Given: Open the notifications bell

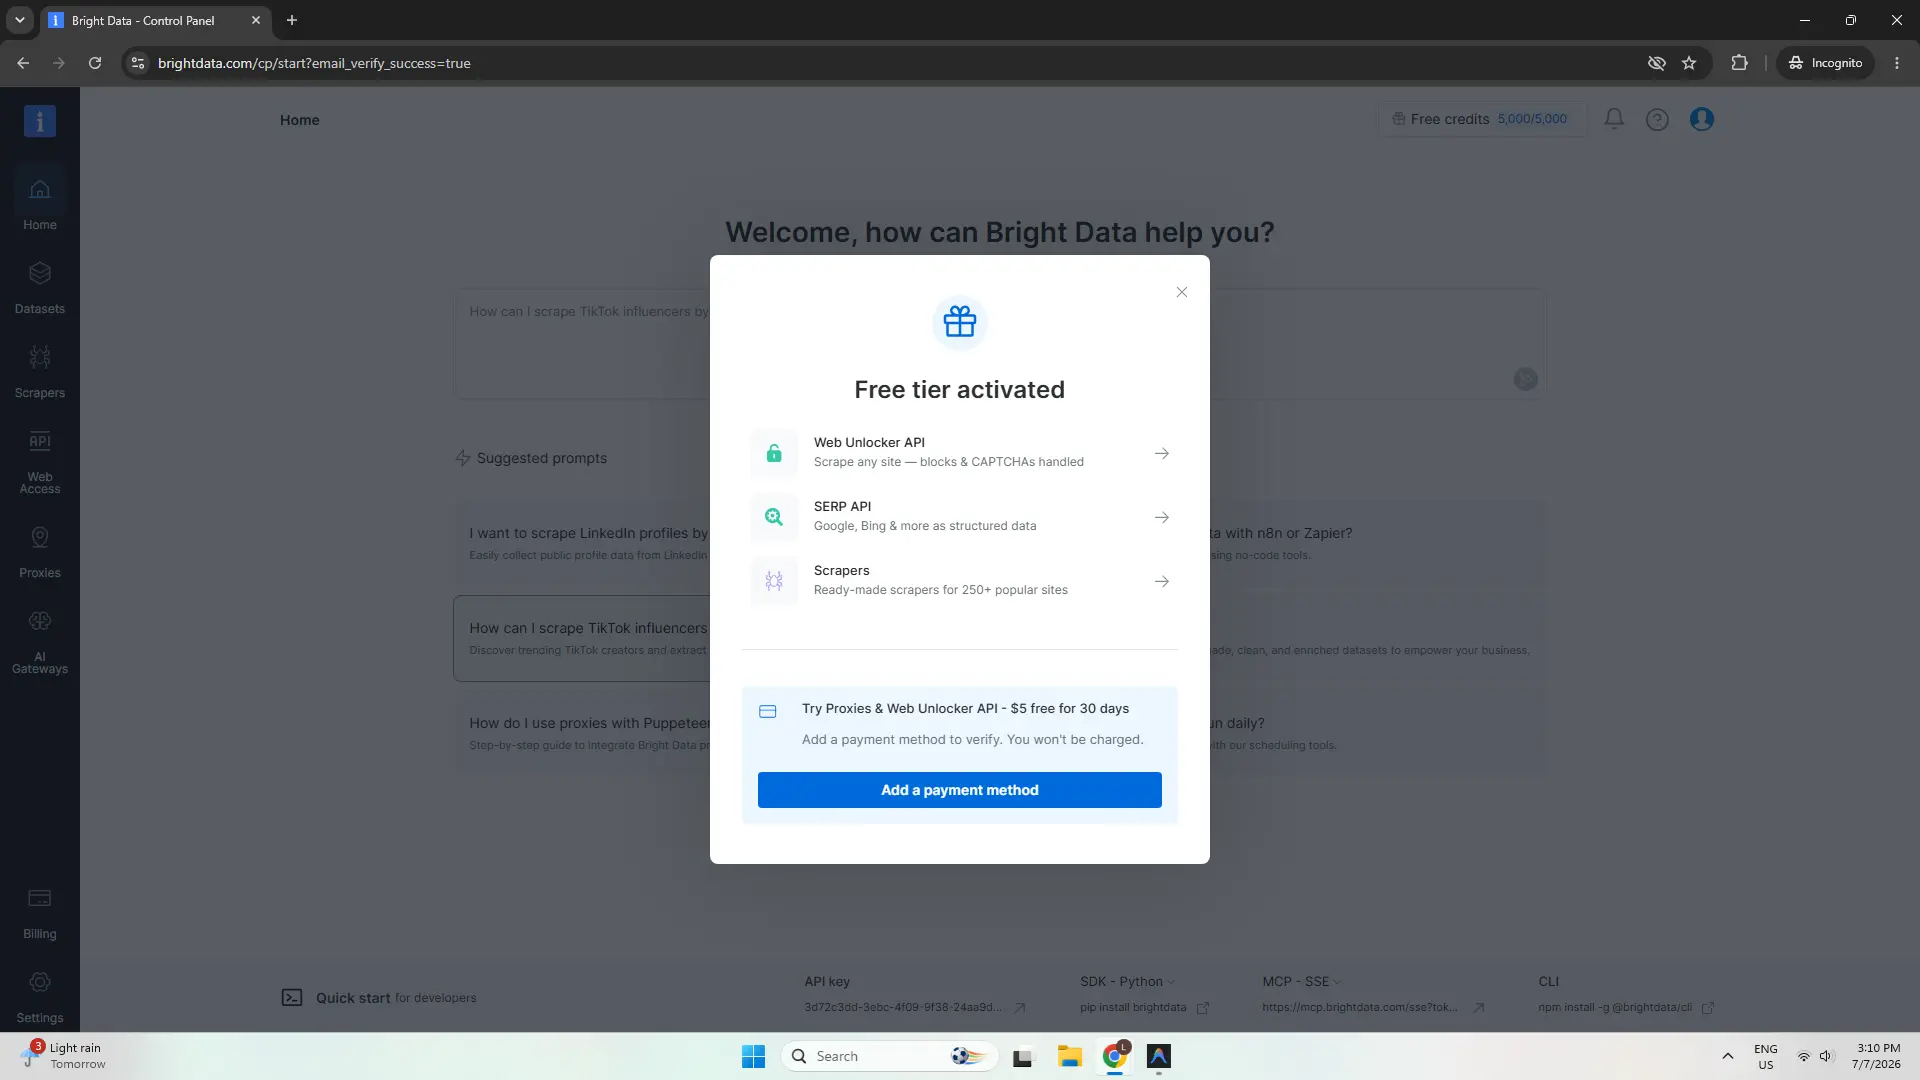Looking at the screenshot, I should pyautogui.click(x=1614, y=119).
